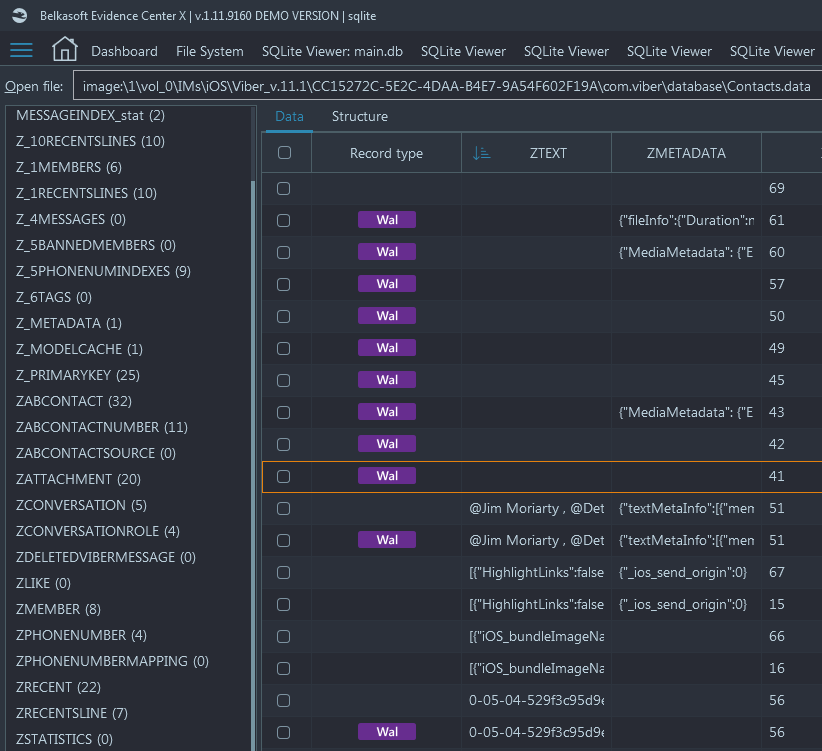The width and height of the screenshot is (822, 751).
Task: Click a Wal record type badge
Action: [x=386, y=219]
